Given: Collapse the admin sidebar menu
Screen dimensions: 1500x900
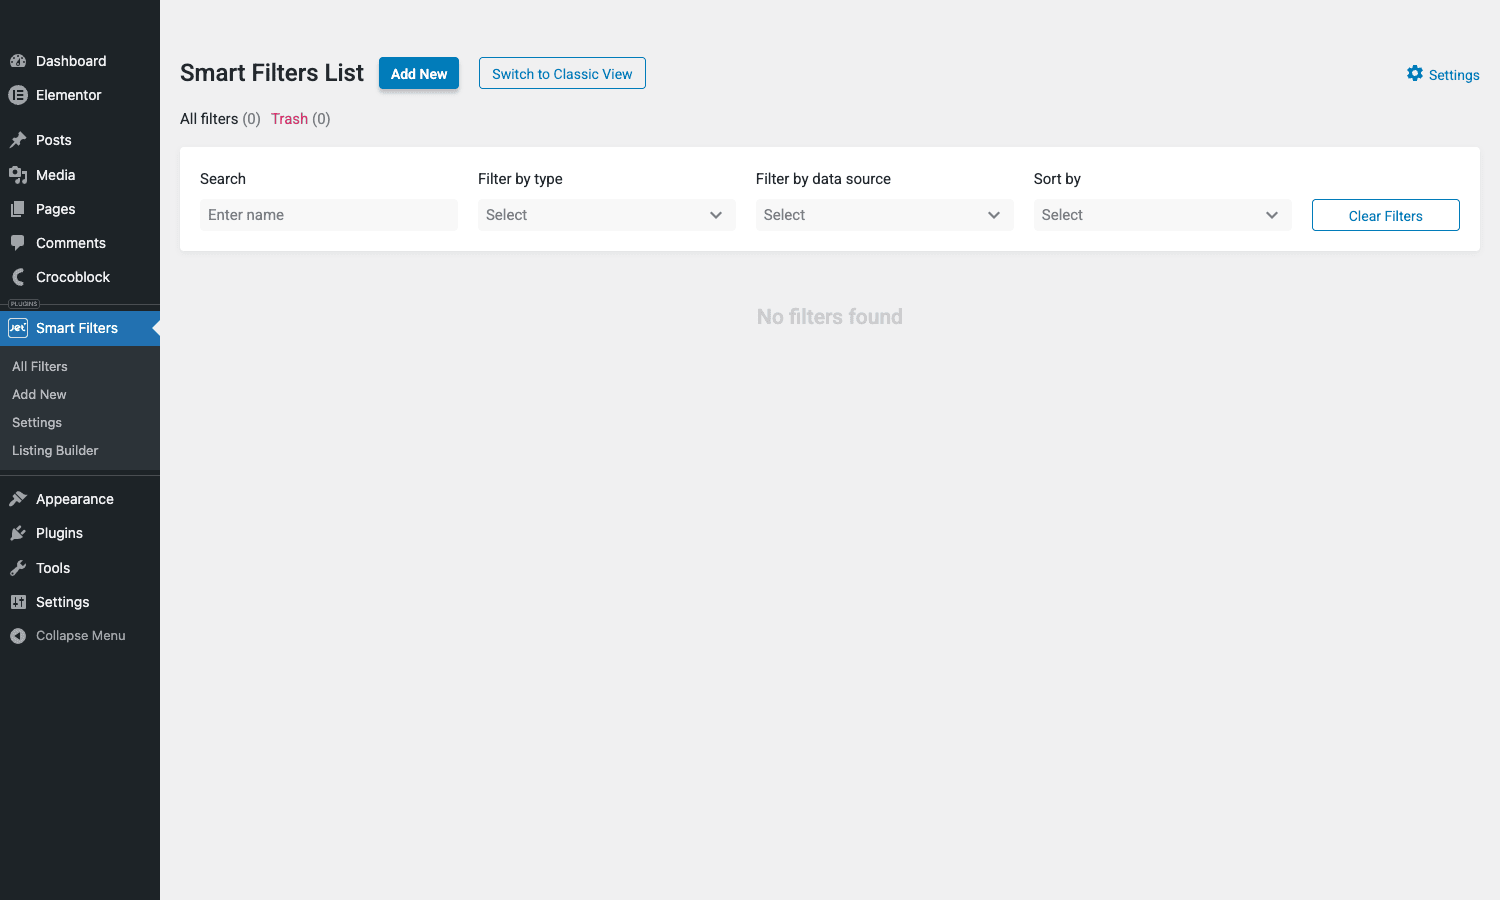Looking at the screenshot, I should 80,636.
